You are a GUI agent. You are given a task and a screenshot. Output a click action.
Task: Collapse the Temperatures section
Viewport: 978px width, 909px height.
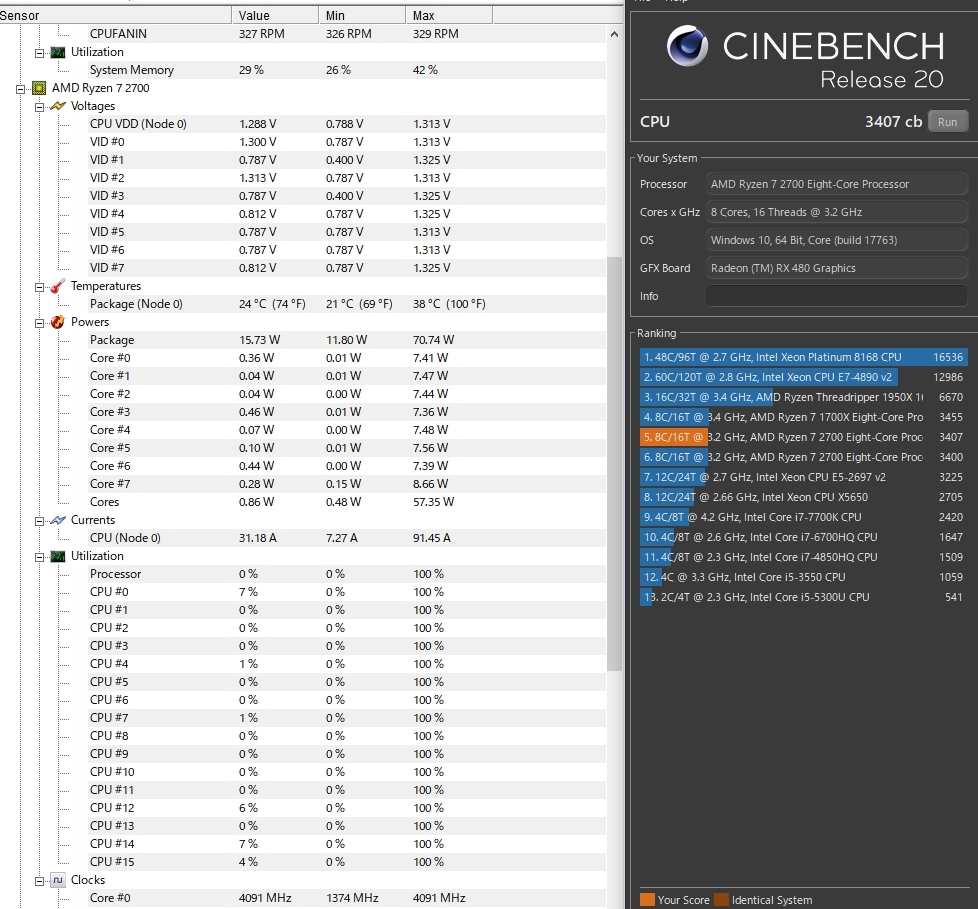tap(39, 287)
